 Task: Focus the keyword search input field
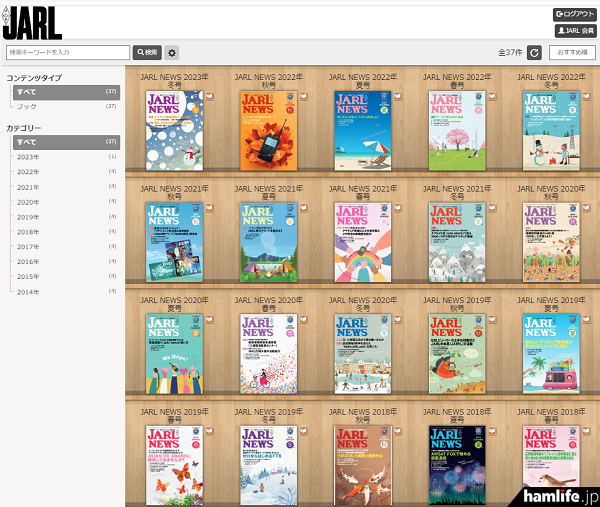pyautogui.click(x=67, y=52)
